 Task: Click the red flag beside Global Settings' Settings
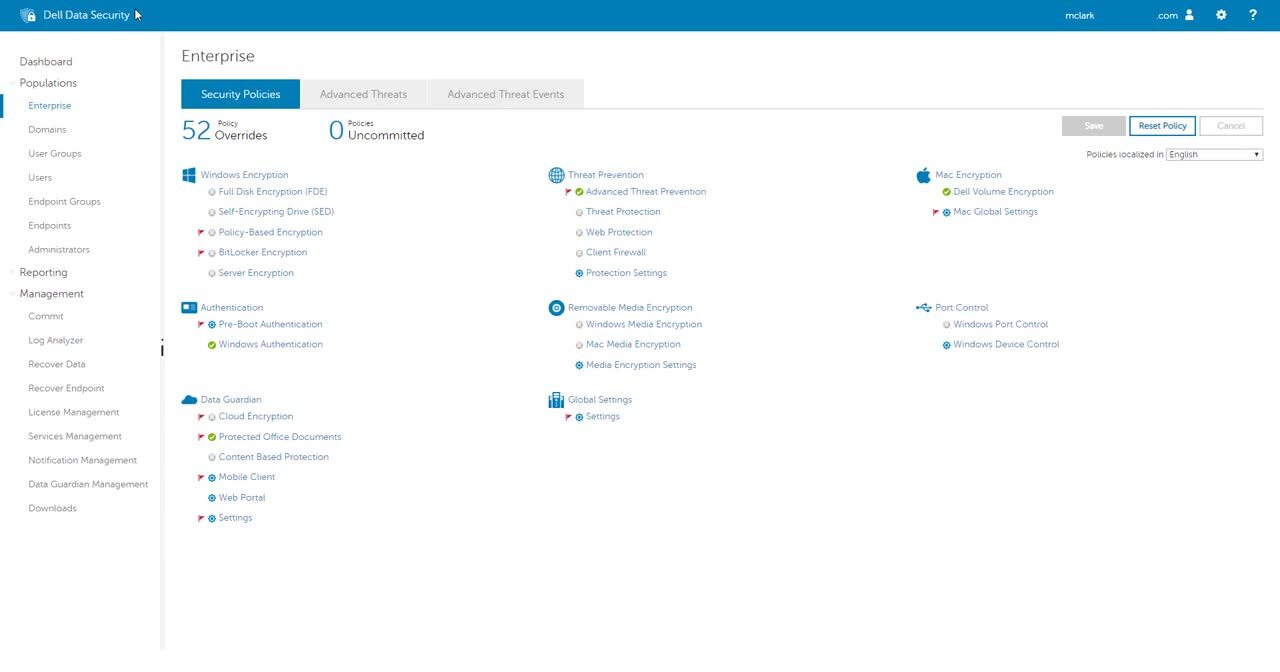[569, 416]
